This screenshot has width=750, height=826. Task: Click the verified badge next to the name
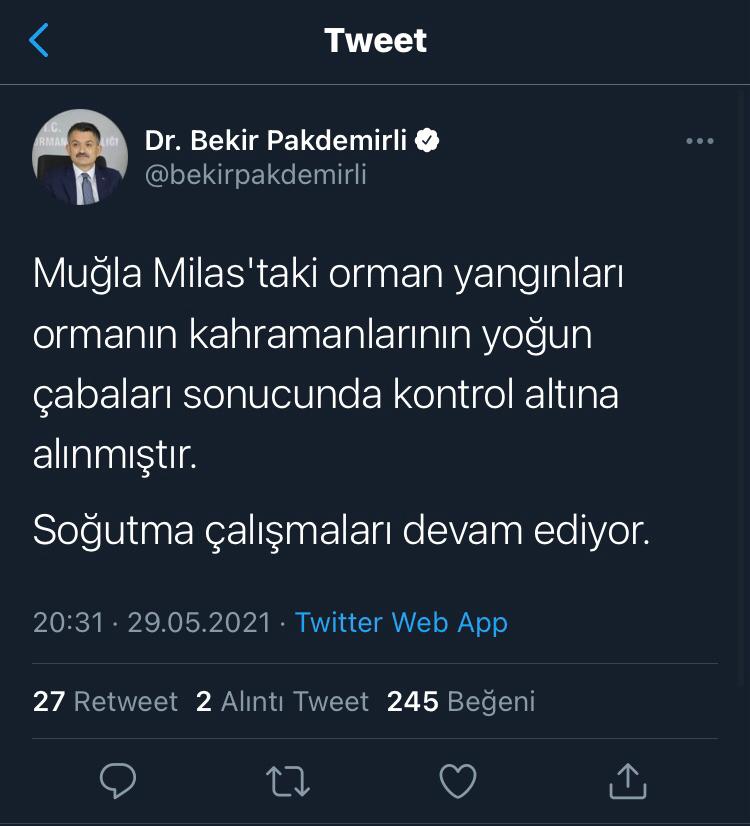point(428,139)
